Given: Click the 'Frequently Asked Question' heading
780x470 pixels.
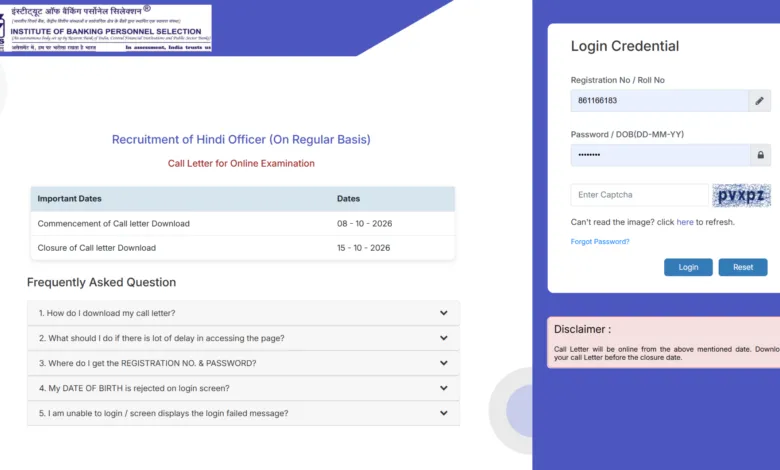Looking at the screenshot, I should (101, 282).
